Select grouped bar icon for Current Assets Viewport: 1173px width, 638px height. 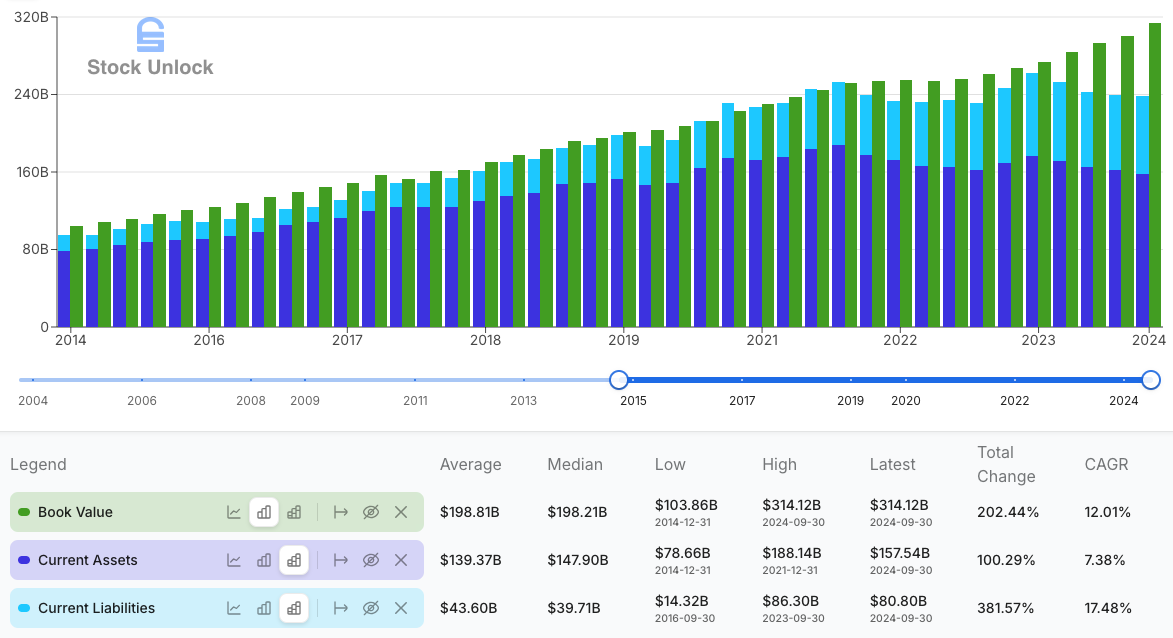click(x=264, y=560)
